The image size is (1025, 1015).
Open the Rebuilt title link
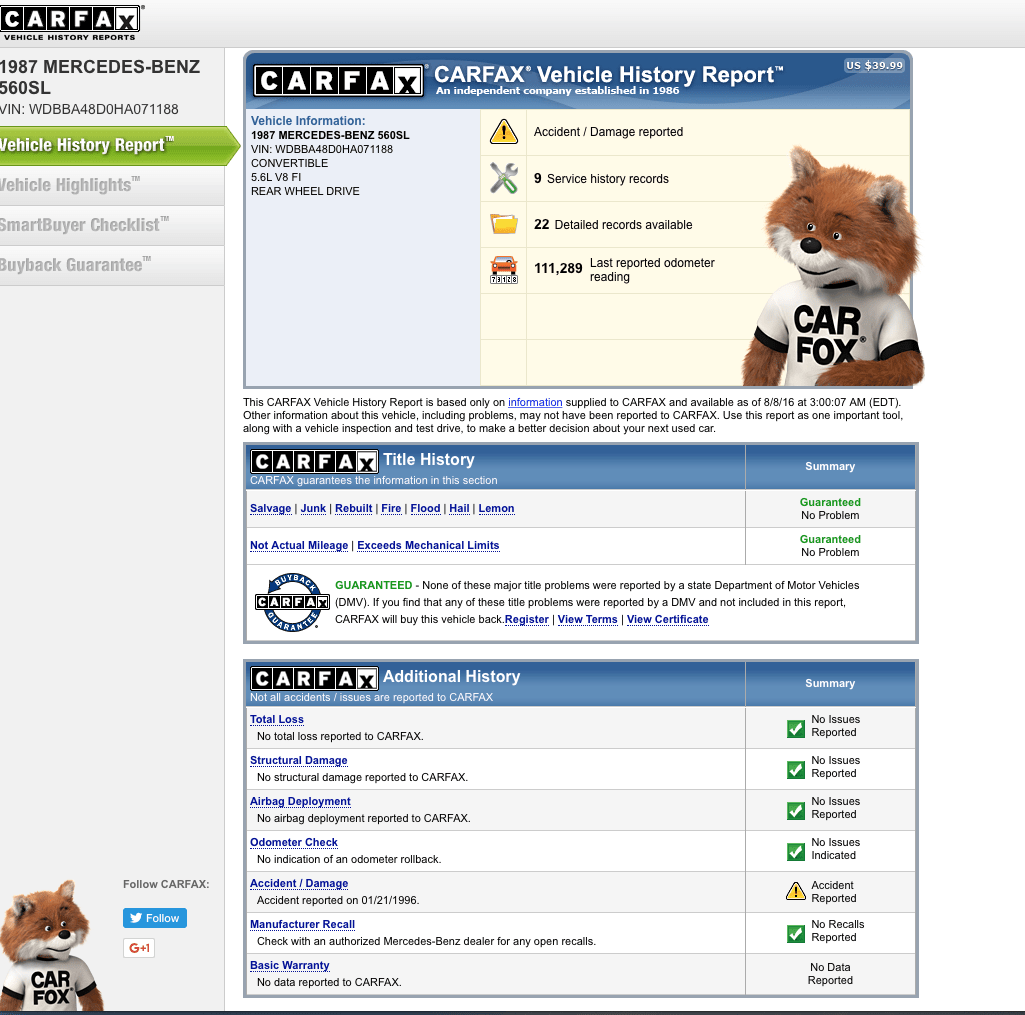click(x=354, y=508)
